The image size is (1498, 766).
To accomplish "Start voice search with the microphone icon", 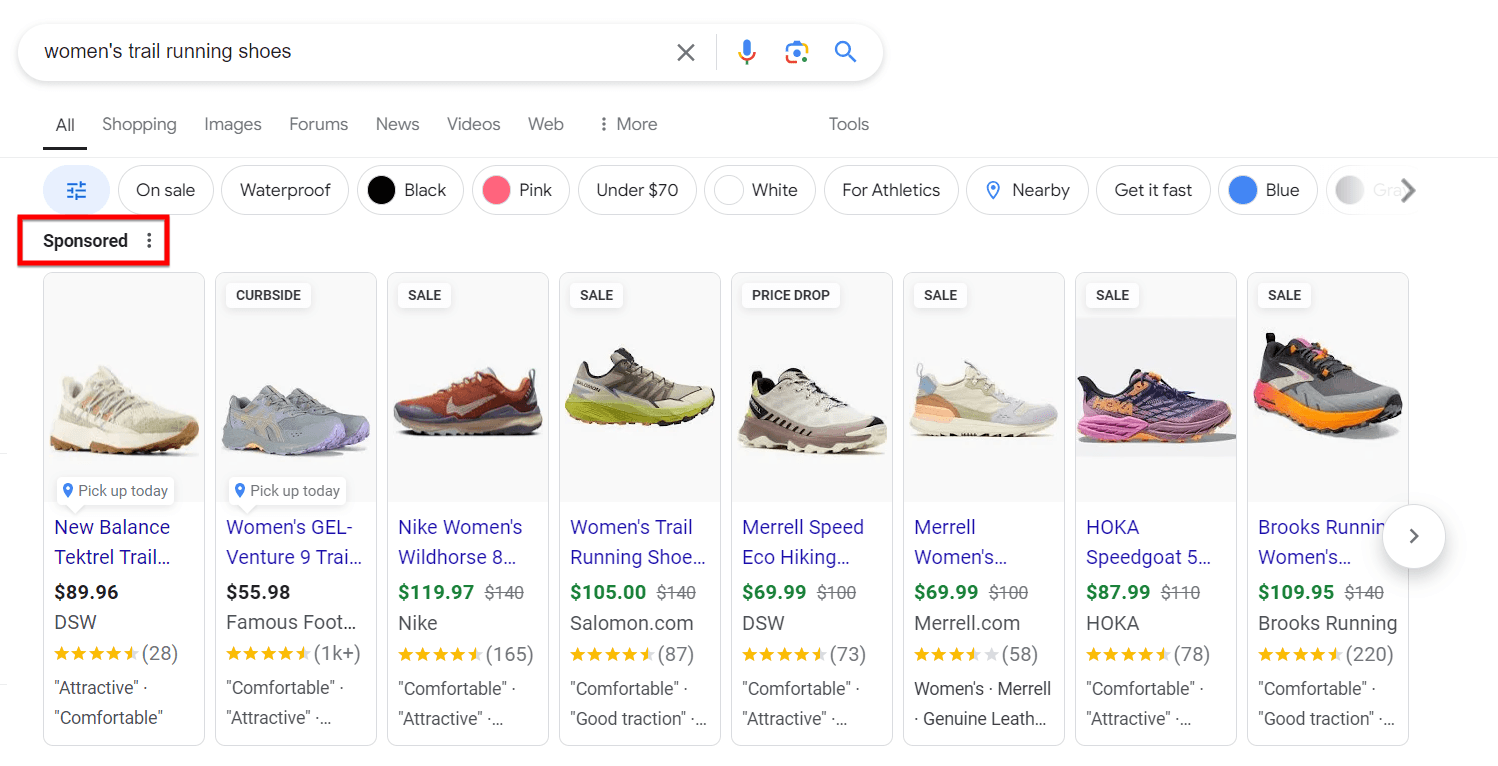I will coord(746,52).
